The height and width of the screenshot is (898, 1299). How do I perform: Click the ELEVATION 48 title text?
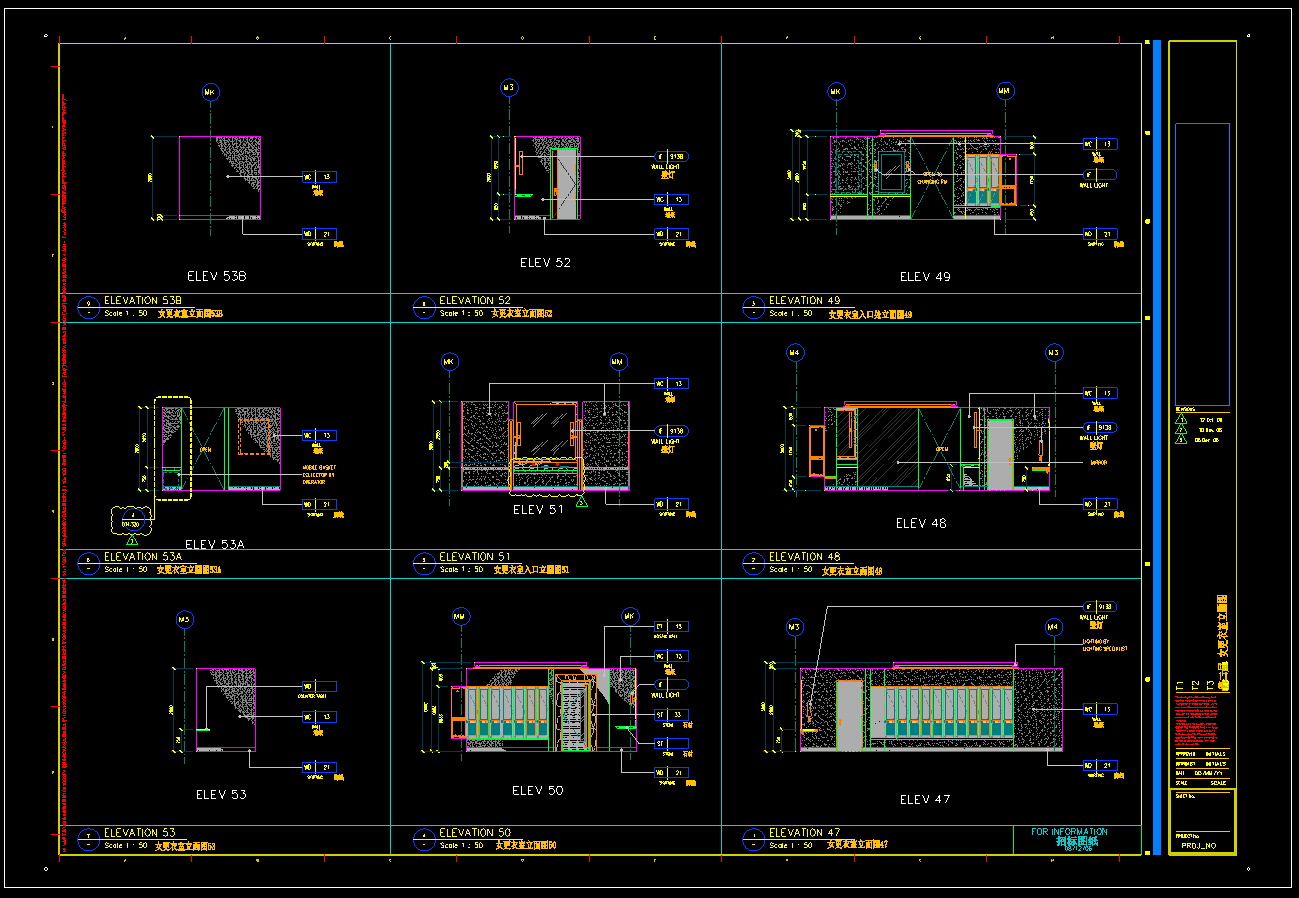pos(805,556)
